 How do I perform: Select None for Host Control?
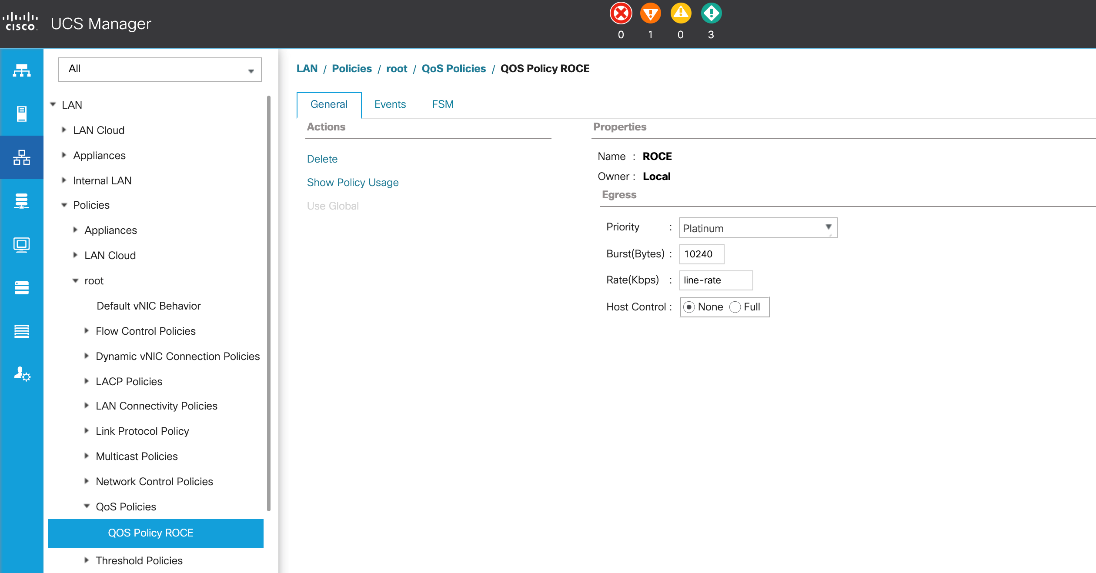pyautogui.click(x=688, y=307)
